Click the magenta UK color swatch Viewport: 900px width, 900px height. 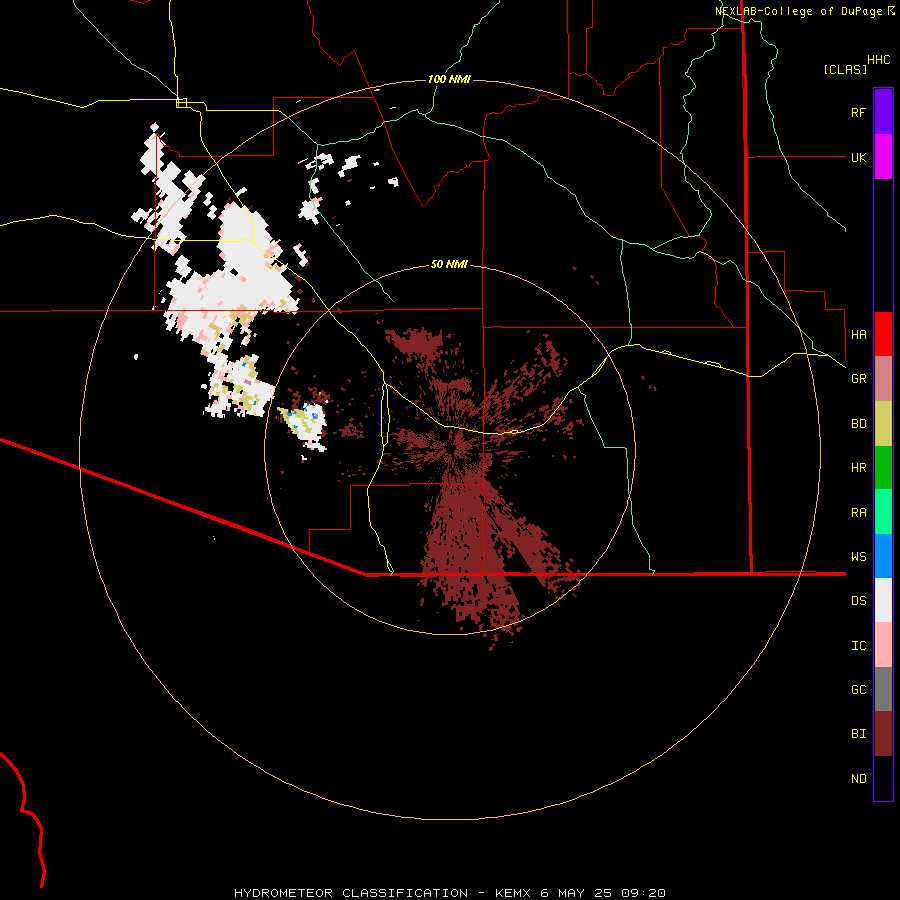pyautogui.click(x=883, y=157)
